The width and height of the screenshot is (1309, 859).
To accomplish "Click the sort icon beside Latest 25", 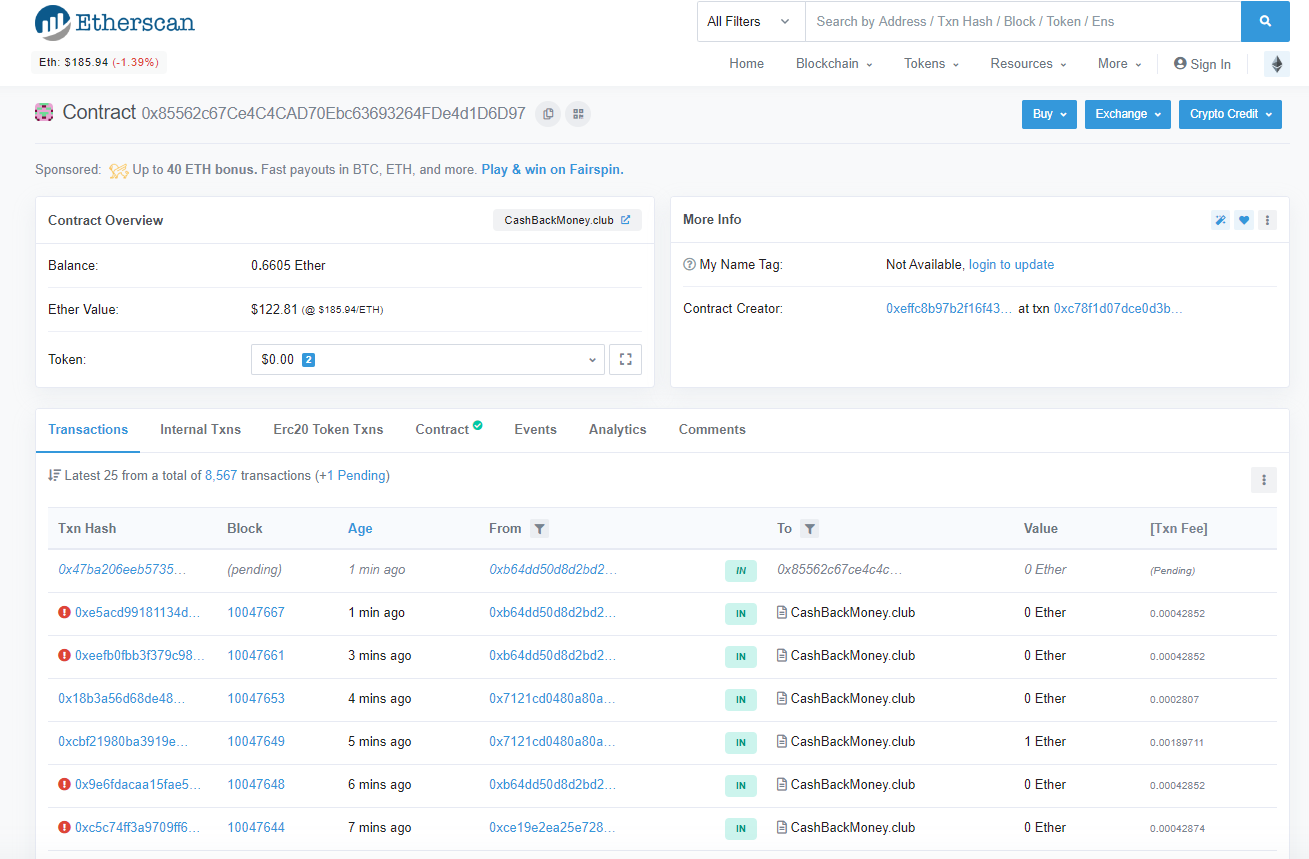I will pyautogui.click(x=54, y=476).
